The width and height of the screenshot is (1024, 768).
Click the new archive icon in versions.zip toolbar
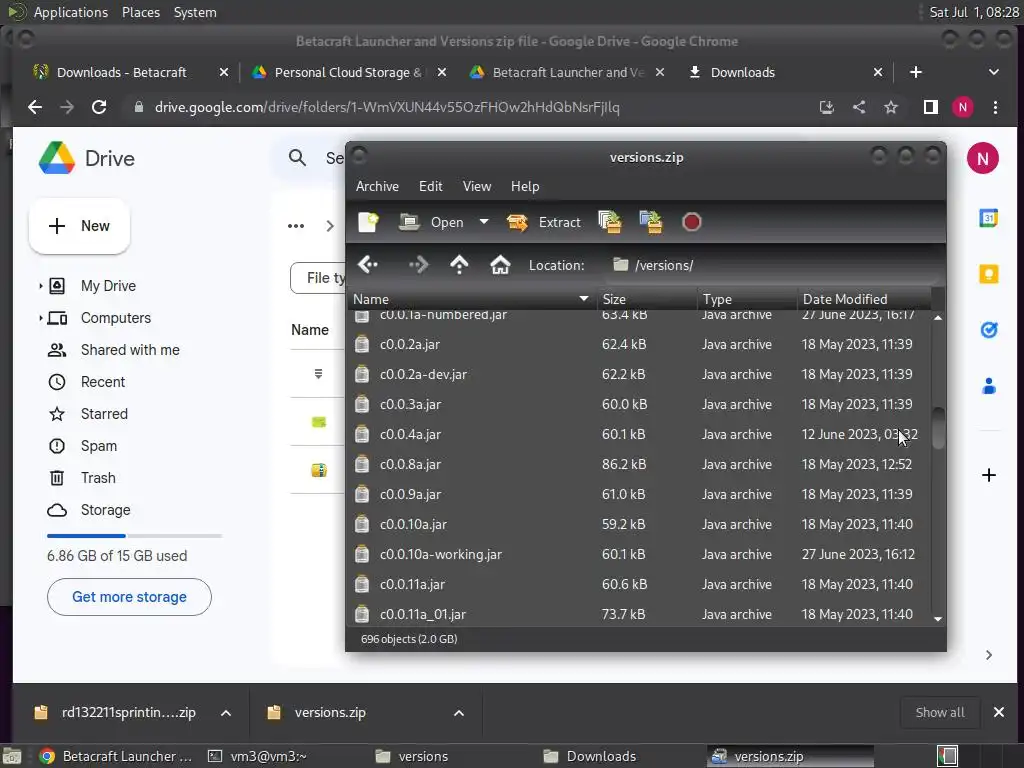click(368, 222)
